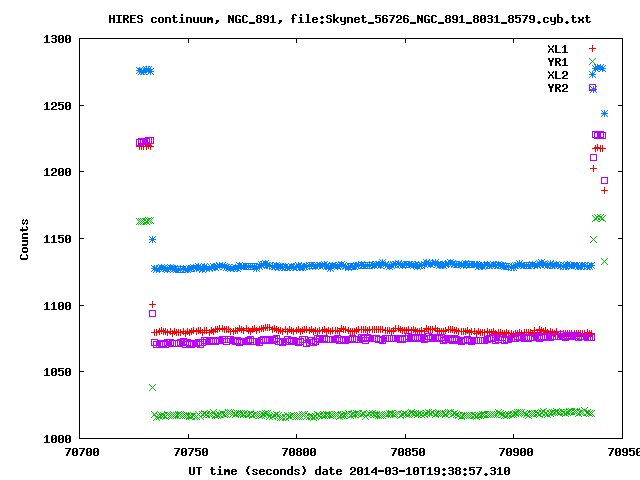Screen dimensions: 640x480
Task: Click the isolated green YR1 point near 1133 at right
Action: [604, 261]
